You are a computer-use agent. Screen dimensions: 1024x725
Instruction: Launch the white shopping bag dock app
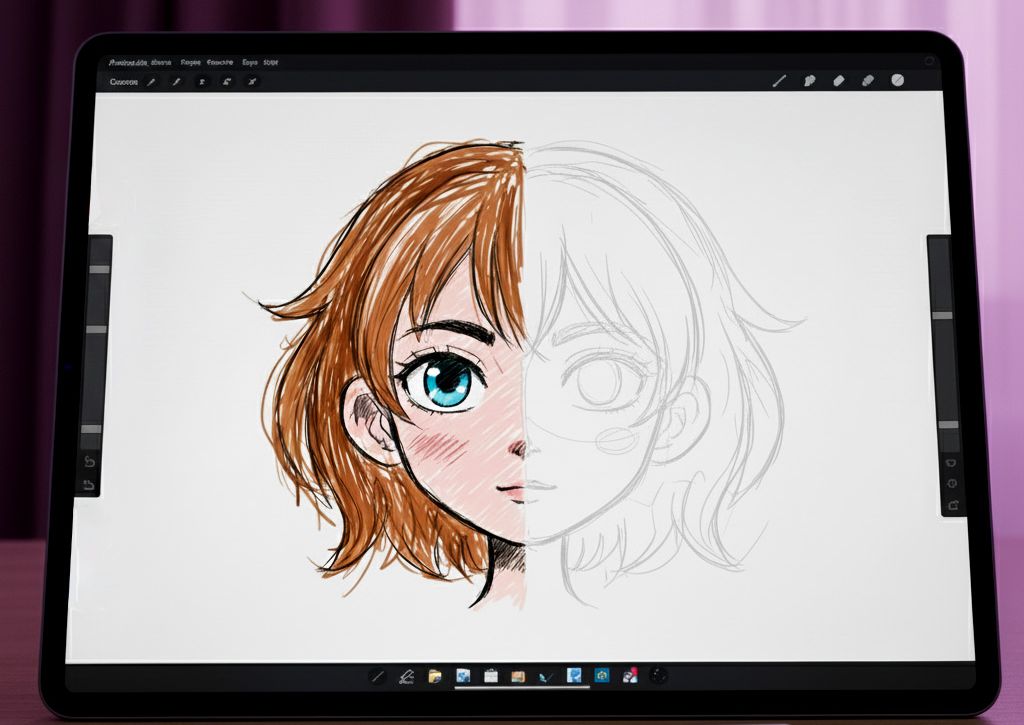coord(491,677)
